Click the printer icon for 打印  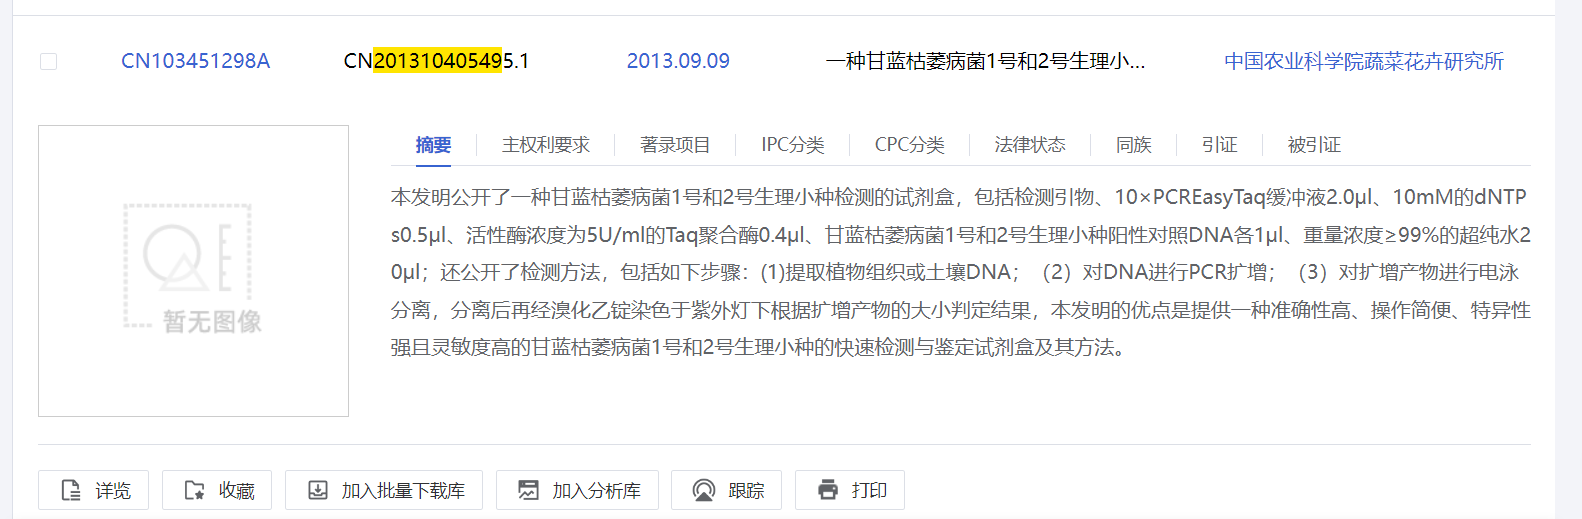pyautogui.click(x=828, y=490)
